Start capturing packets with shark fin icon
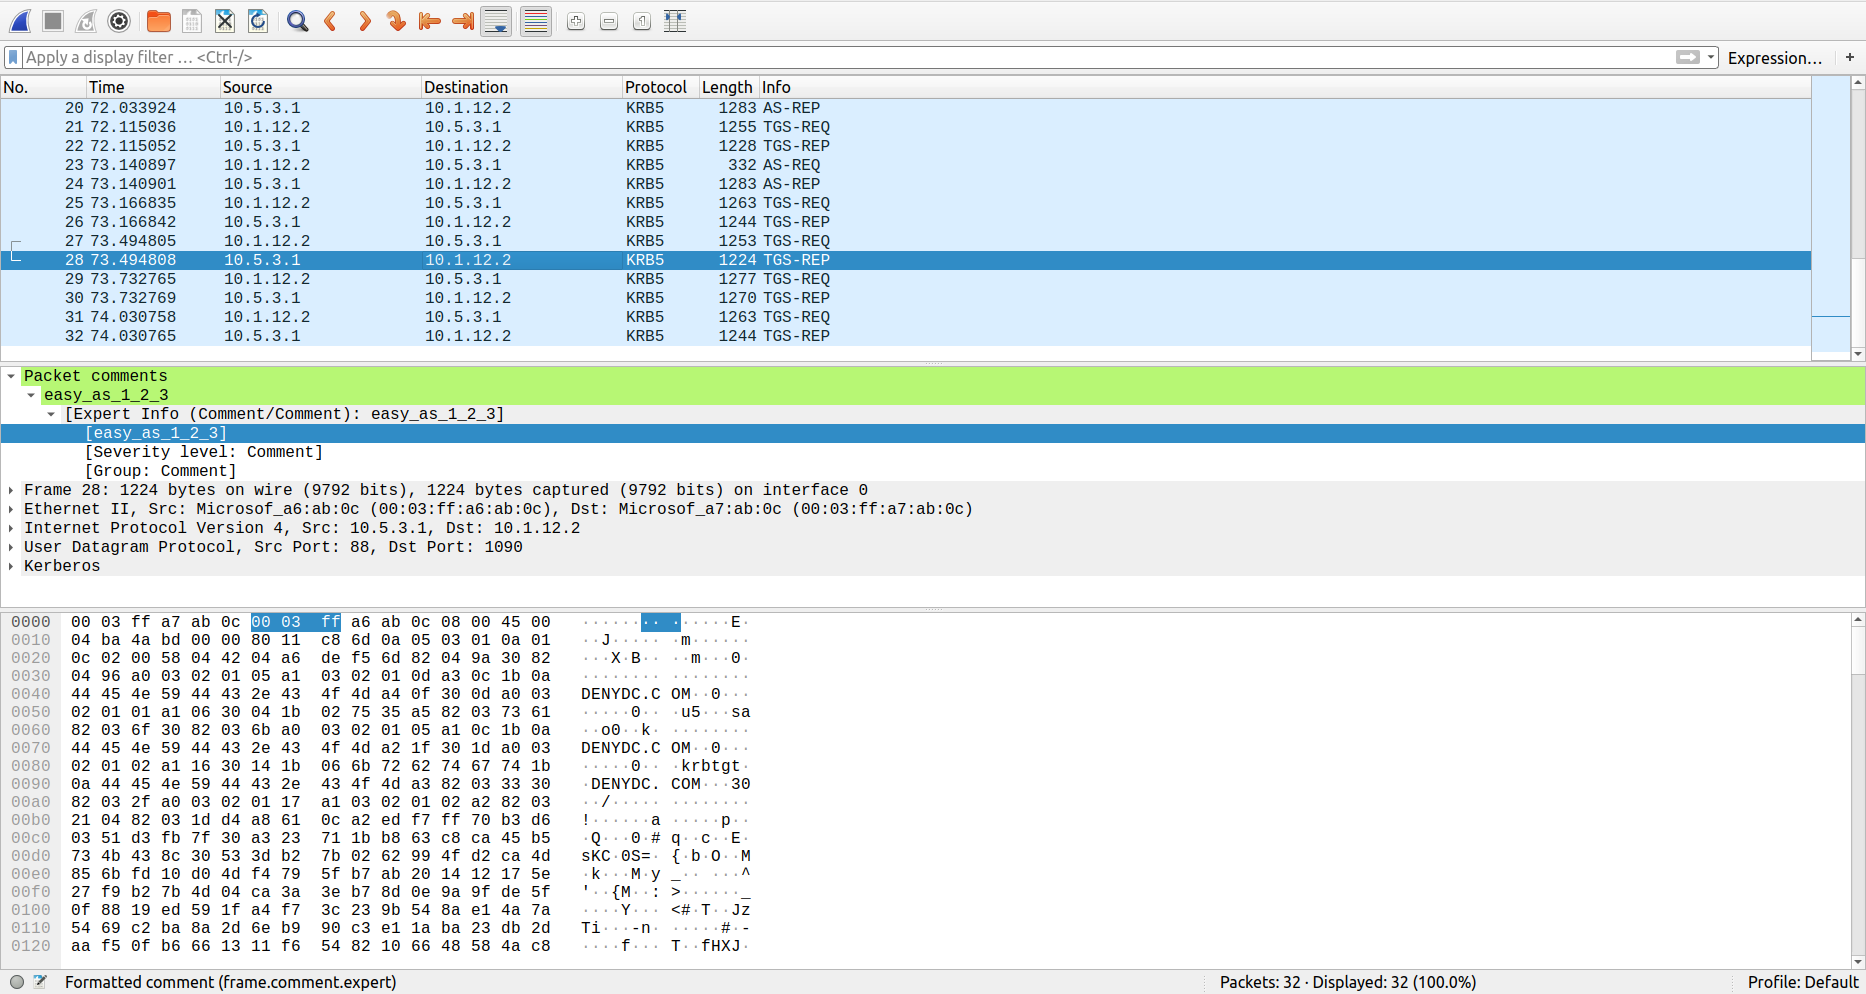The image size is (1866, 994). (20, 21)
